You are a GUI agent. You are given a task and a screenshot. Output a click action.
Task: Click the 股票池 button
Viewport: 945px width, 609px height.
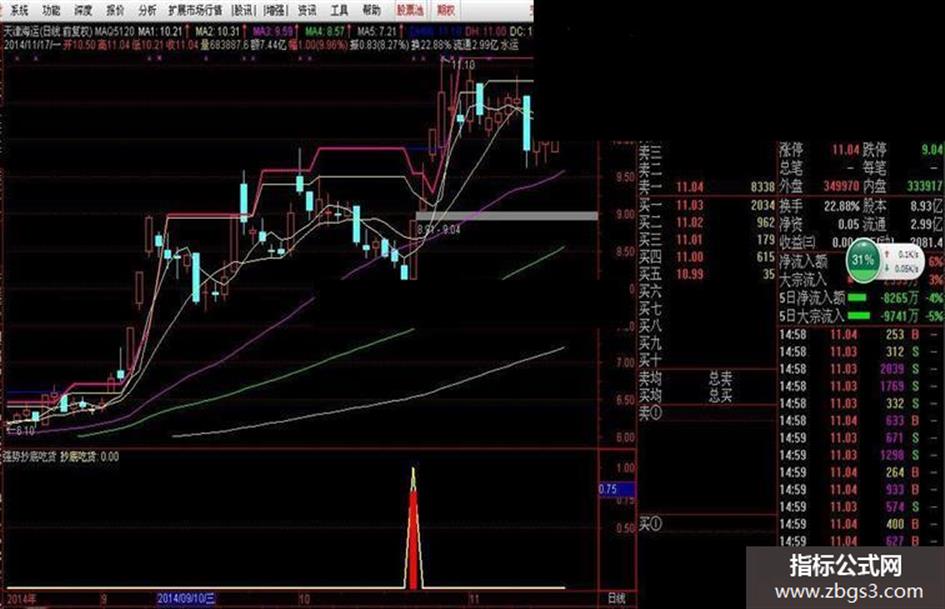click(410, 10)
